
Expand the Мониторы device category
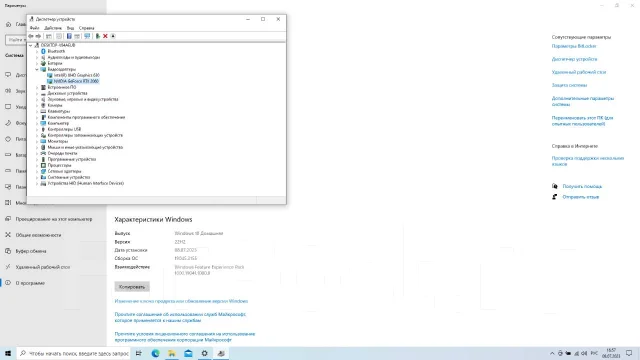click(37, 141)
